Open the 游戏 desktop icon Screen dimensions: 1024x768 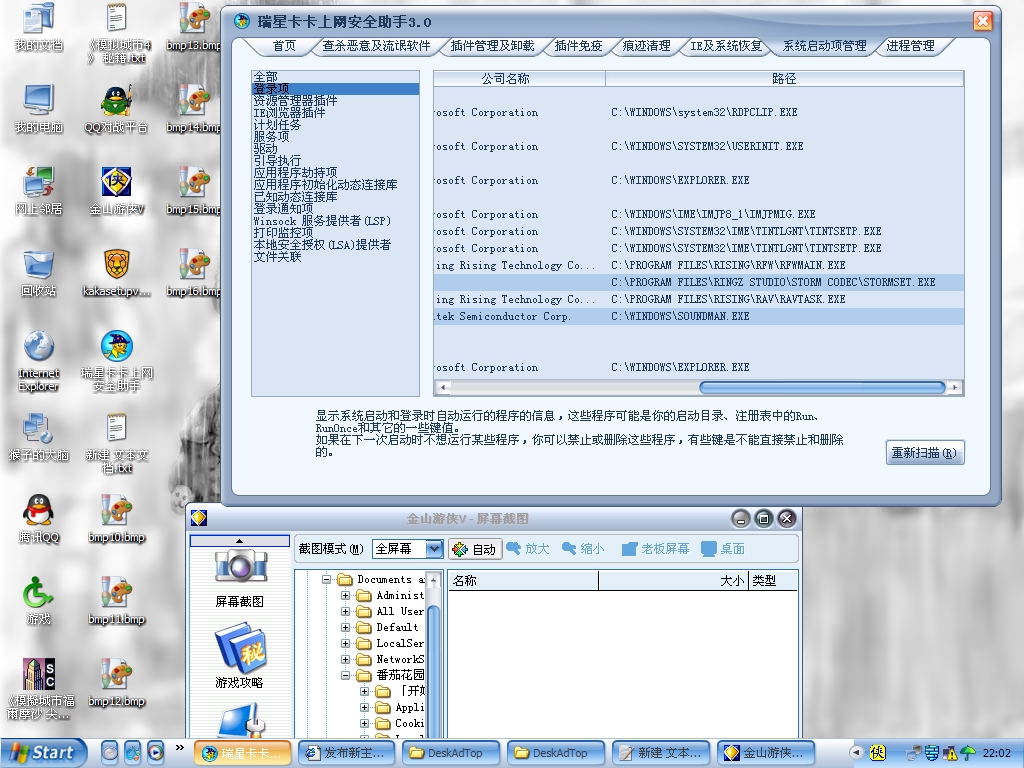[x=39, y=601]
